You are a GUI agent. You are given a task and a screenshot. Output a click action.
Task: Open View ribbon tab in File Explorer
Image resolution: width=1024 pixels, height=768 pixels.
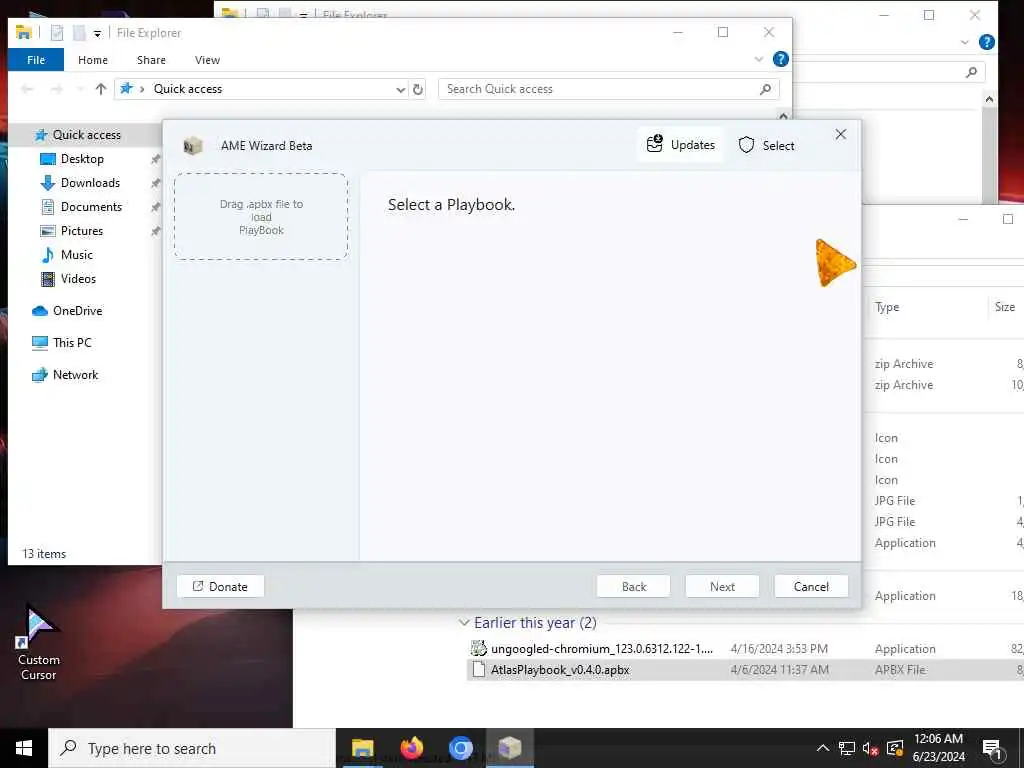pos(207,59)
